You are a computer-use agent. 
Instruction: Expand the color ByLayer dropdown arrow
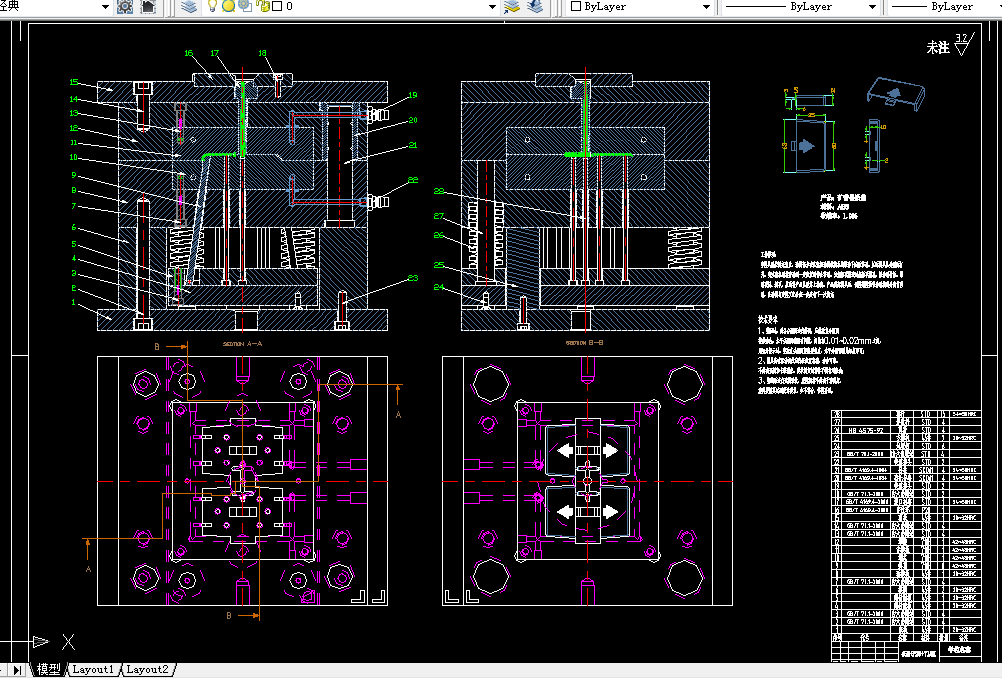pos(706,7)
